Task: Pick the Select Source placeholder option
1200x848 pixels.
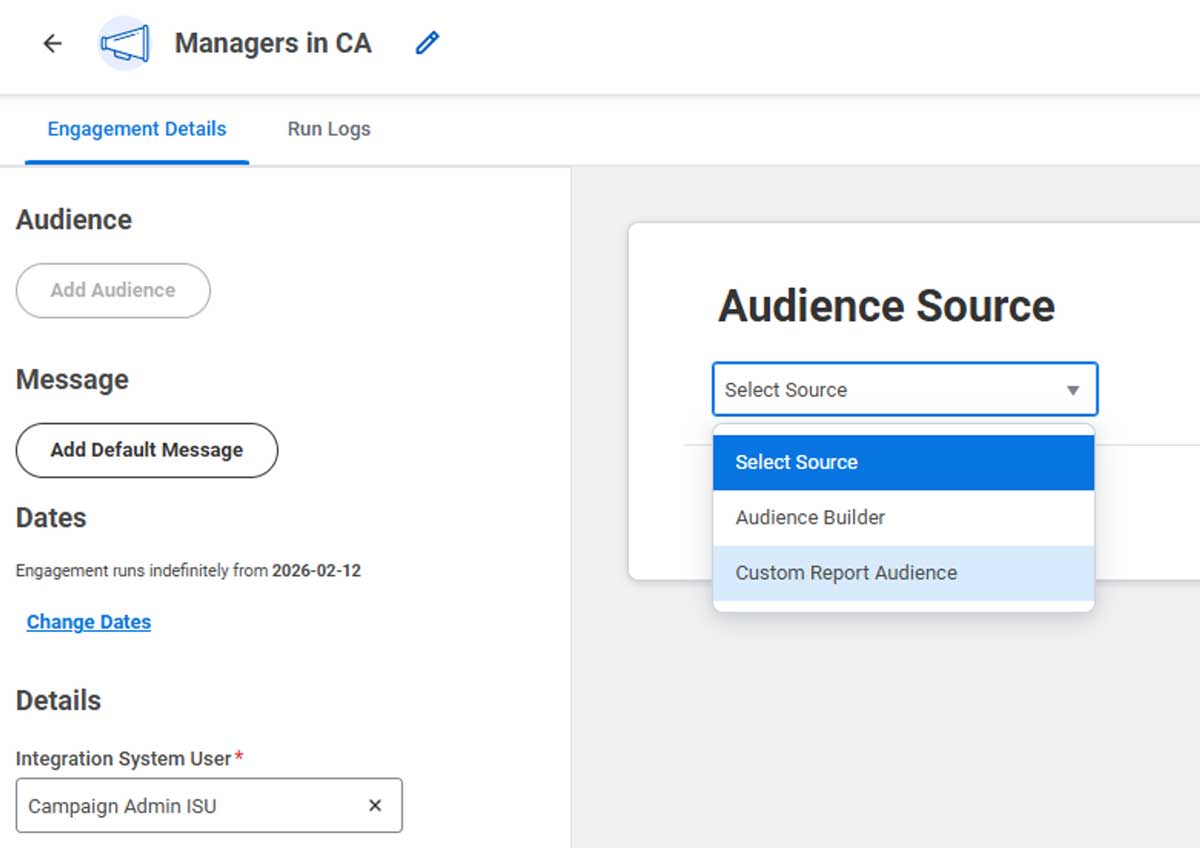Action: click(796, 462)
